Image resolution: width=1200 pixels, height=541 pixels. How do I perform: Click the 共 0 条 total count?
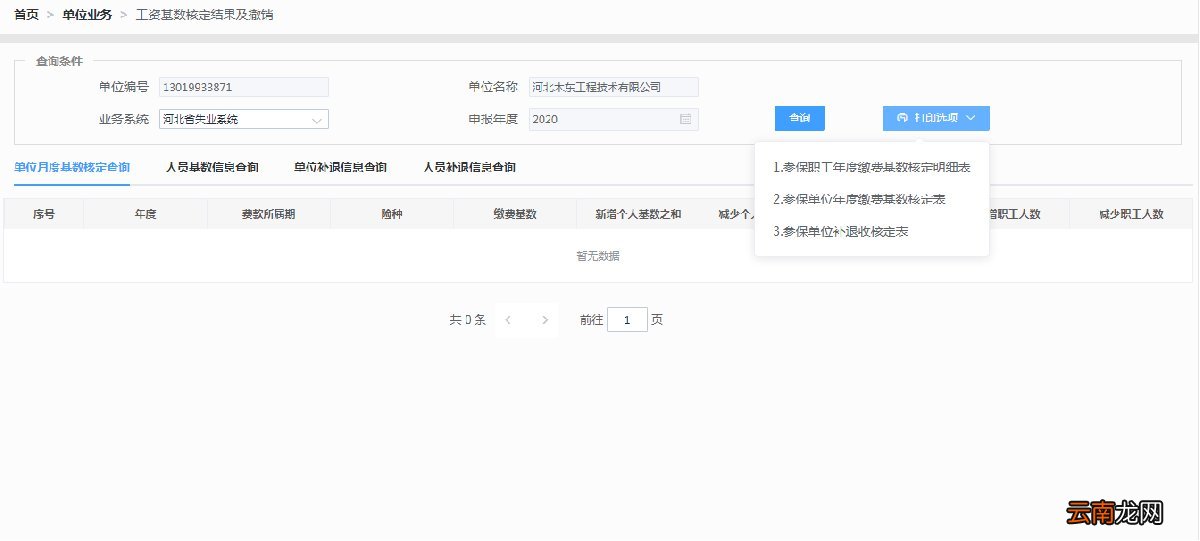pyautogui.click(x=467, y=320)
